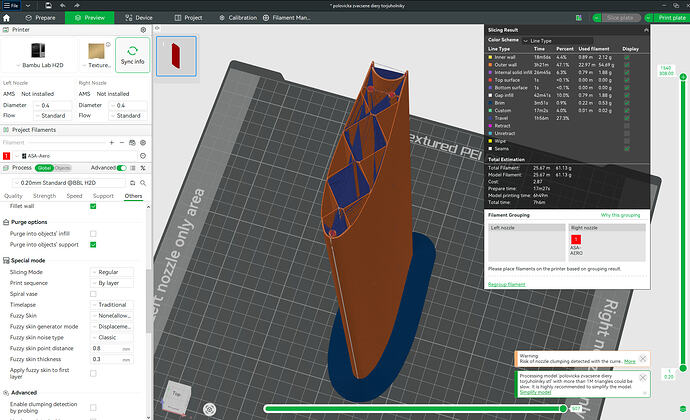The width and height of the screenshot is (690, 420).
Task: Switch to the Prepare tab
Action: 40,18
